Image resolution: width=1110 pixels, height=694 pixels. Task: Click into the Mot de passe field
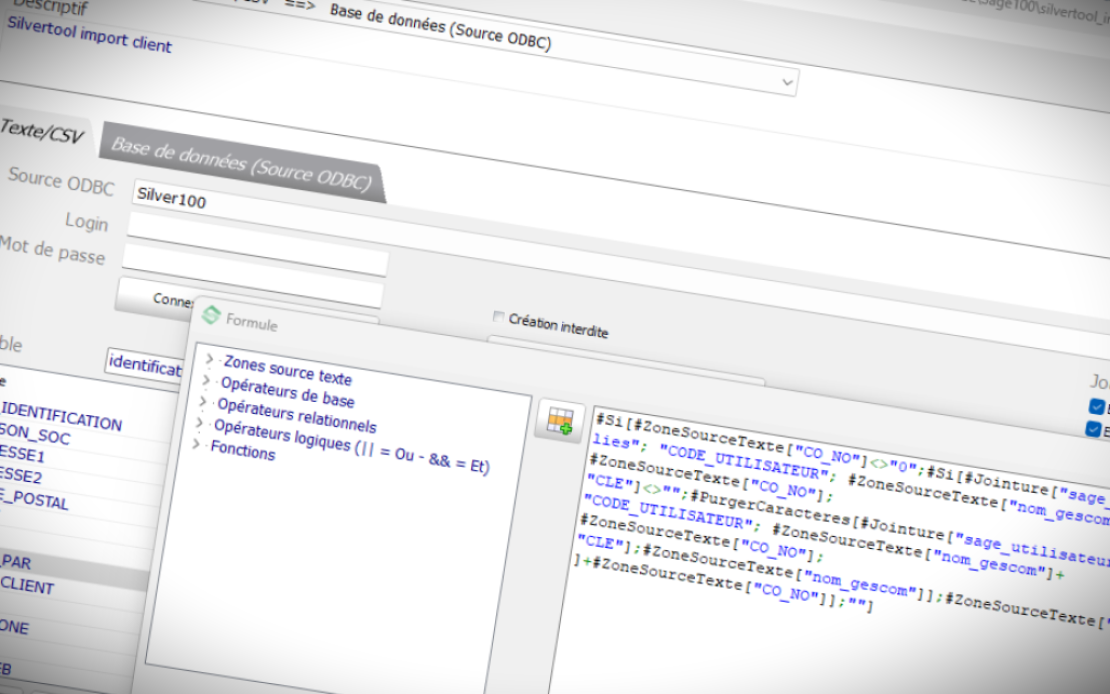tap(254, 262)
